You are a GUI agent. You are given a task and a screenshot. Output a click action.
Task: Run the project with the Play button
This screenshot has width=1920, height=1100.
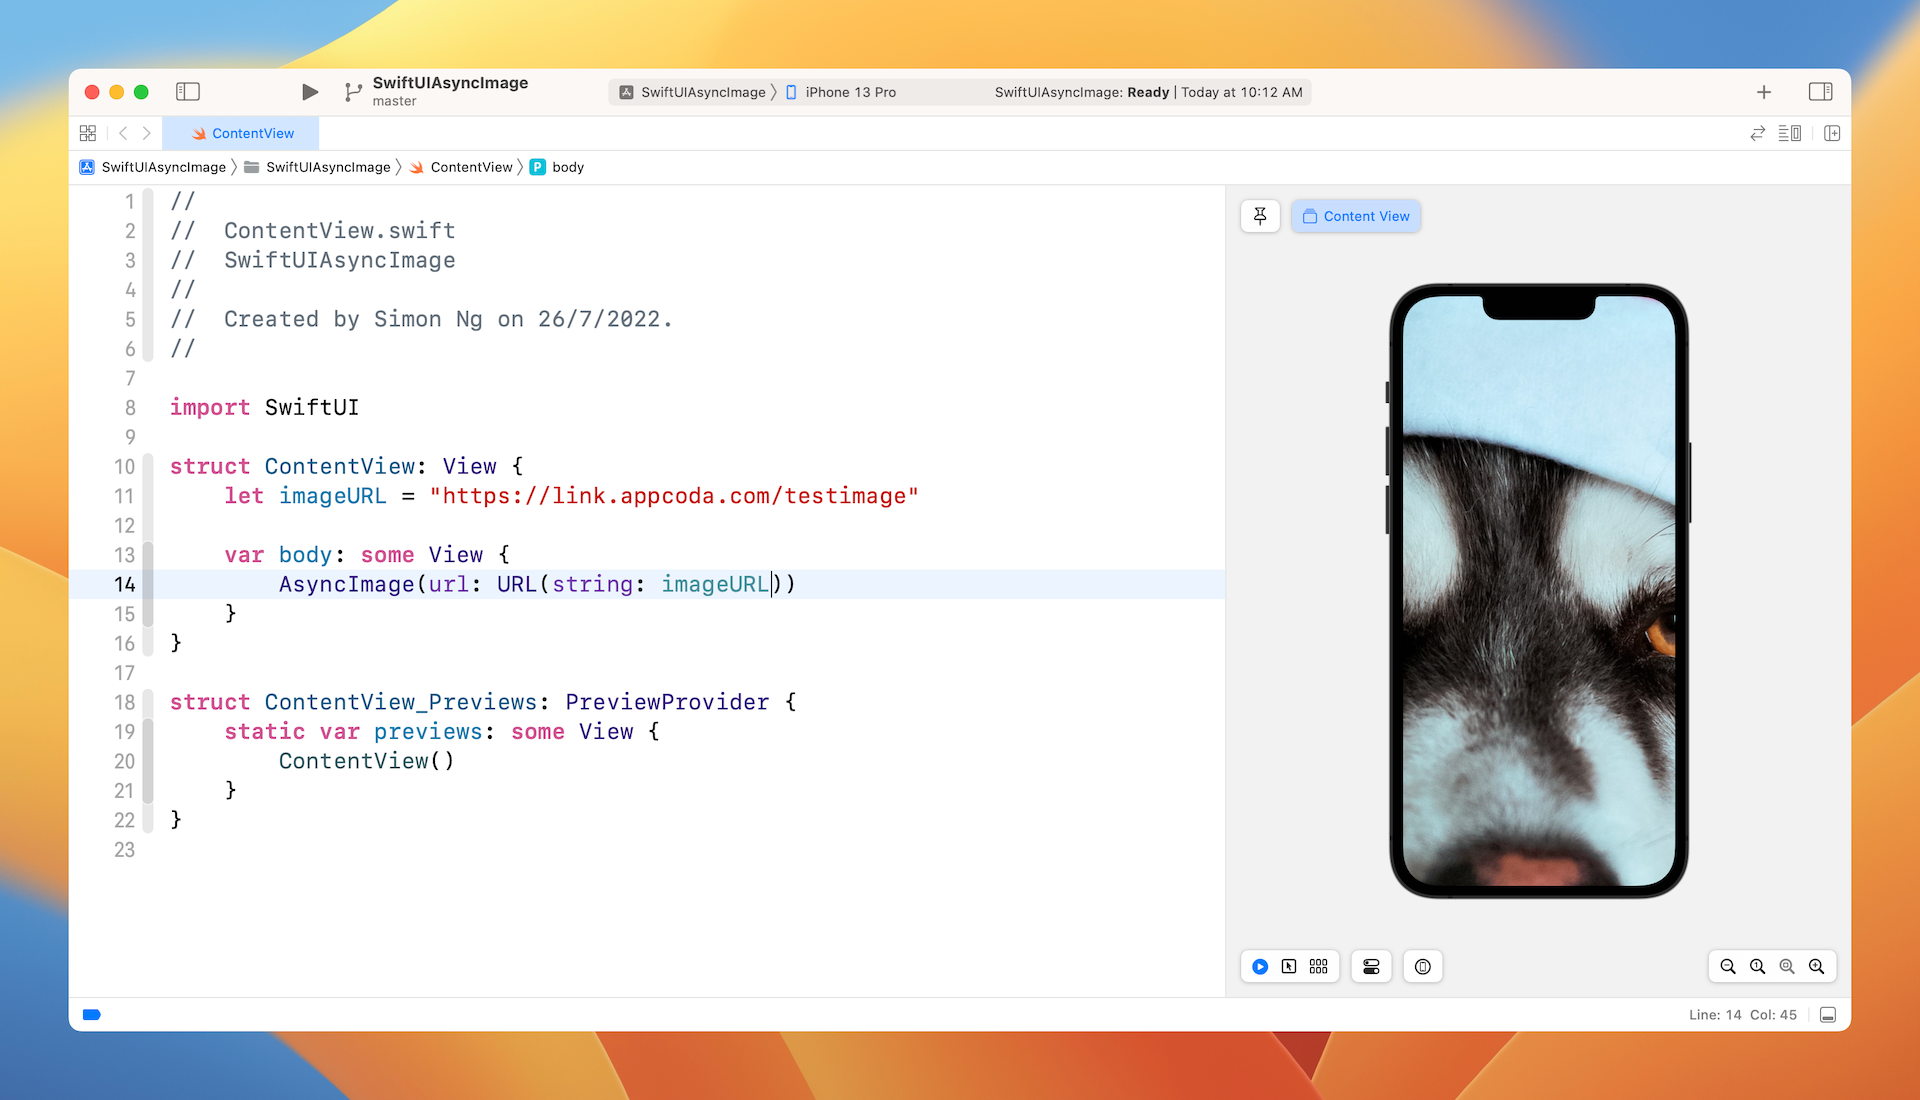click(309, 92)
